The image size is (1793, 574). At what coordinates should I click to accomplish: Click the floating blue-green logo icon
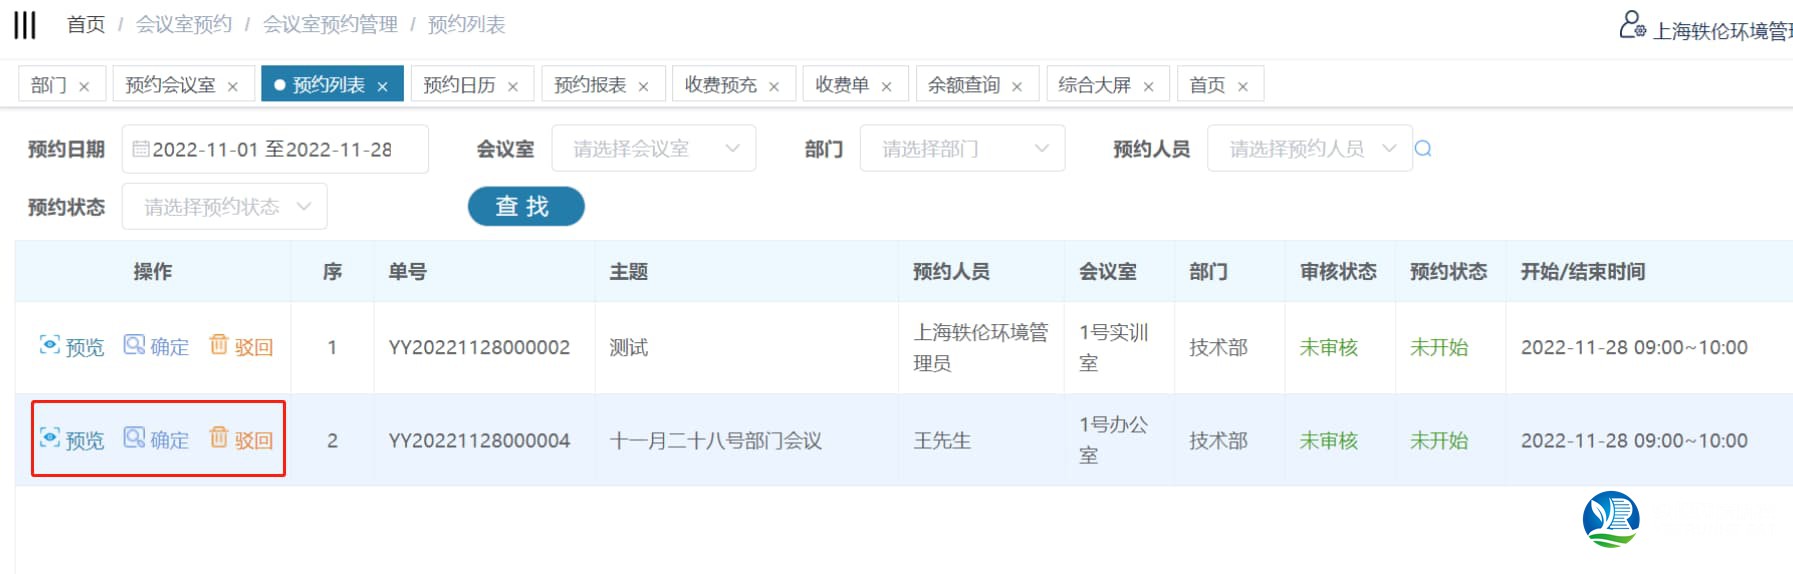click(1610, 519)
